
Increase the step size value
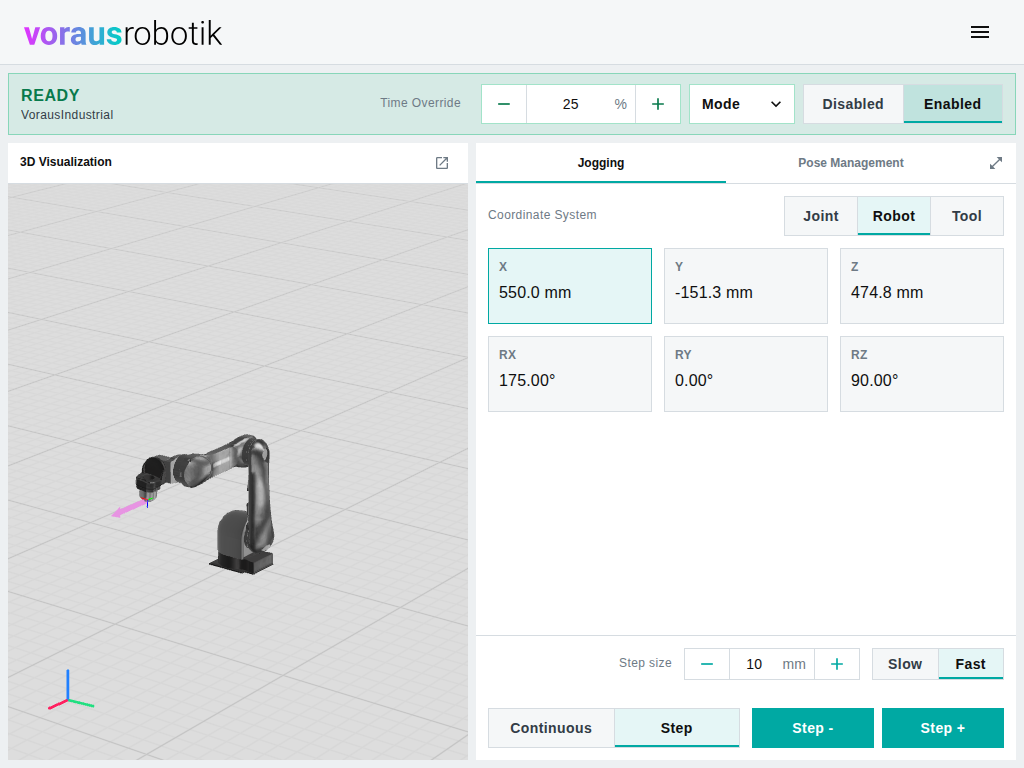tap(837, 664)
